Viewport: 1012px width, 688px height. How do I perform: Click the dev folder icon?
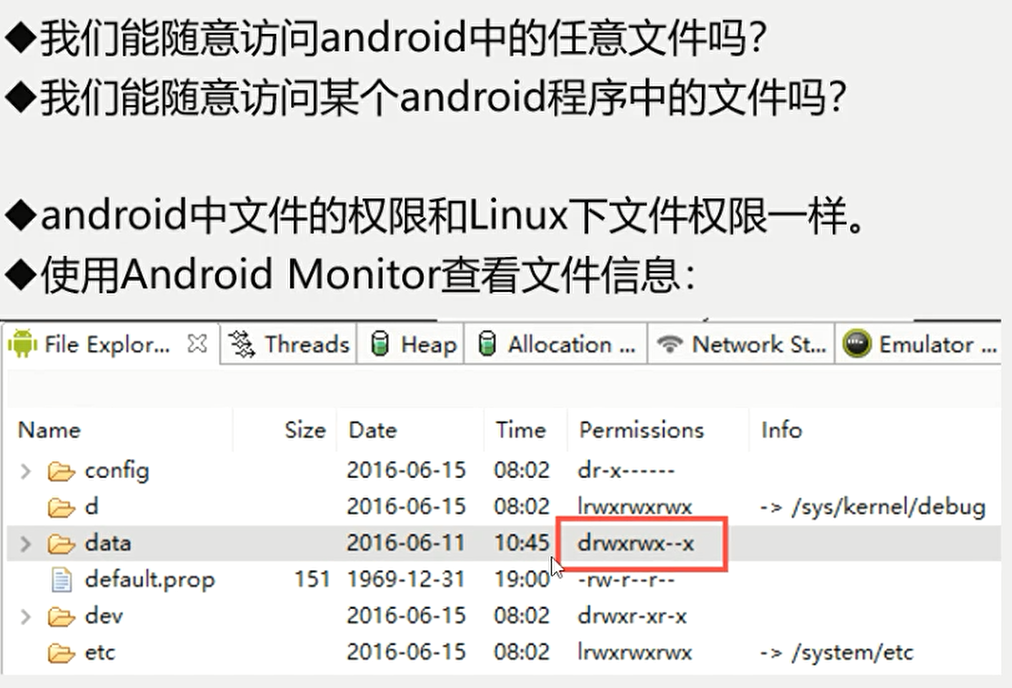point(61,617)
